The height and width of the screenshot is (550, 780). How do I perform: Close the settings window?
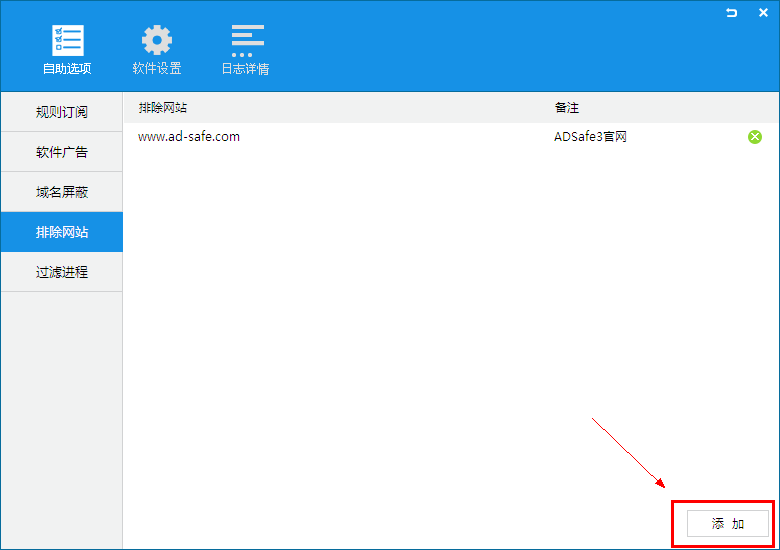click(763, 12)
